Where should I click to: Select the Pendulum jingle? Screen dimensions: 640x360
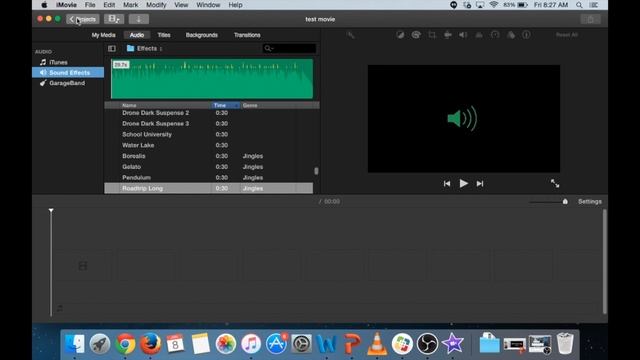coord(209,178)
